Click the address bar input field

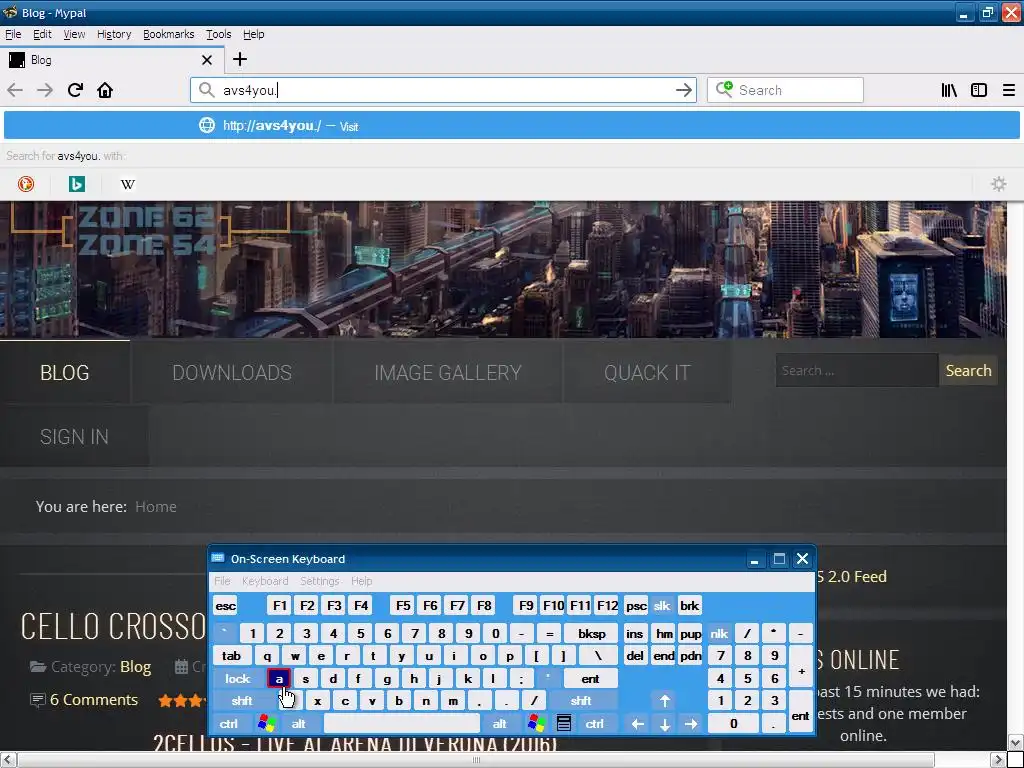coord(444,90)
